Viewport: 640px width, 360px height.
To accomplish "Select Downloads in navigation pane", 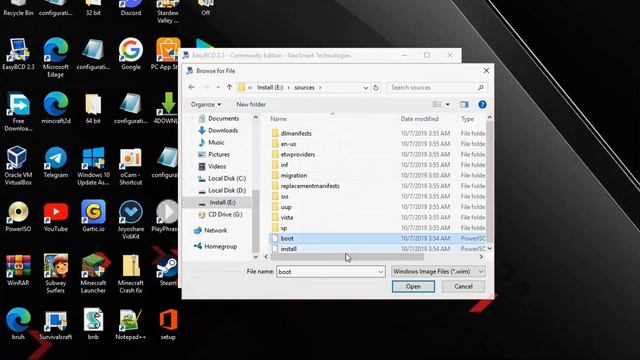I will pyautogui.click(x=223, y=131).
